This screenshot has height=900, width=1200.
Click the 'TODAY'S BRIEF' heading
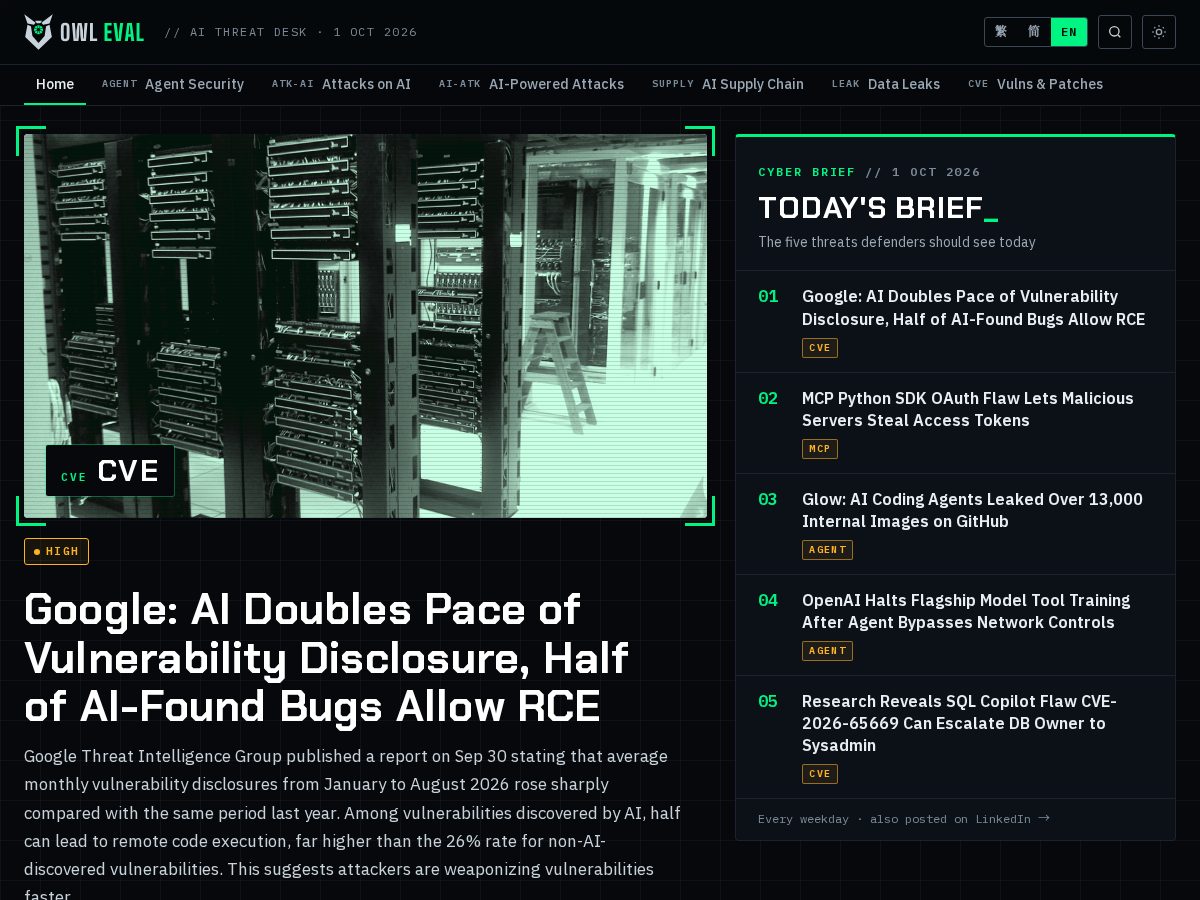coord(878,208)
